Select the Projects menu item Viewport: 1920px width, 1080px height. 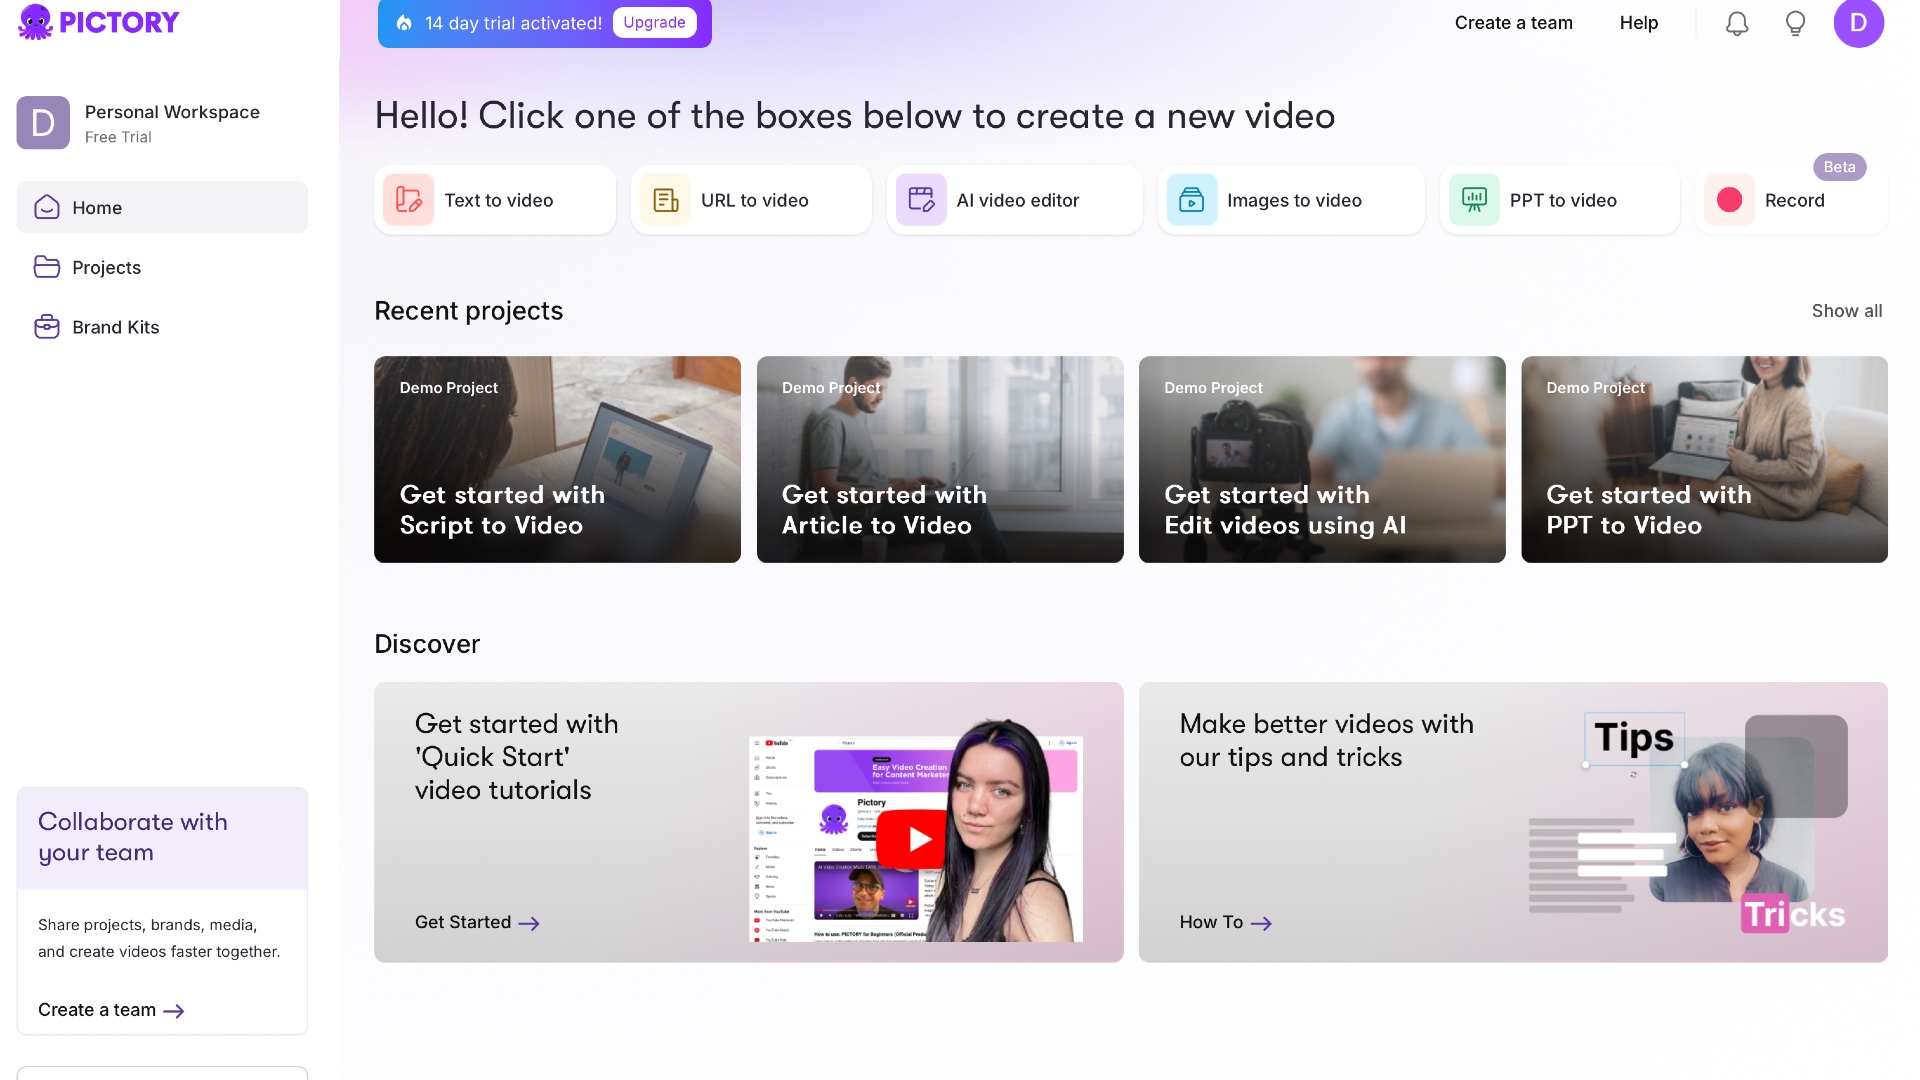107,266
